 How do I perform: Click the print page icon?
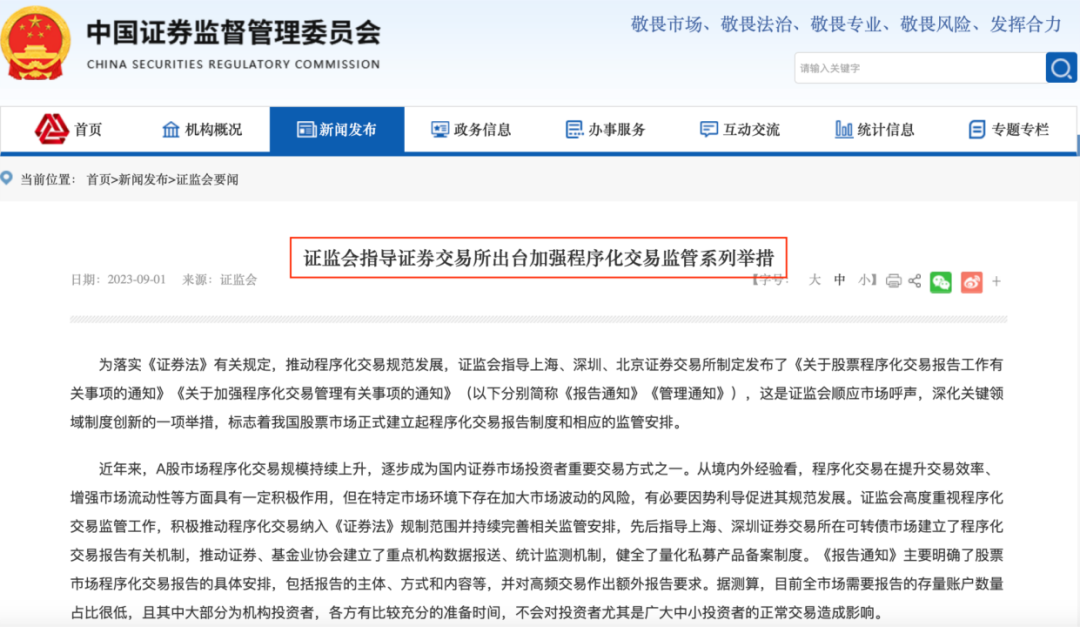pyautogui.click(x=893, y=281)
